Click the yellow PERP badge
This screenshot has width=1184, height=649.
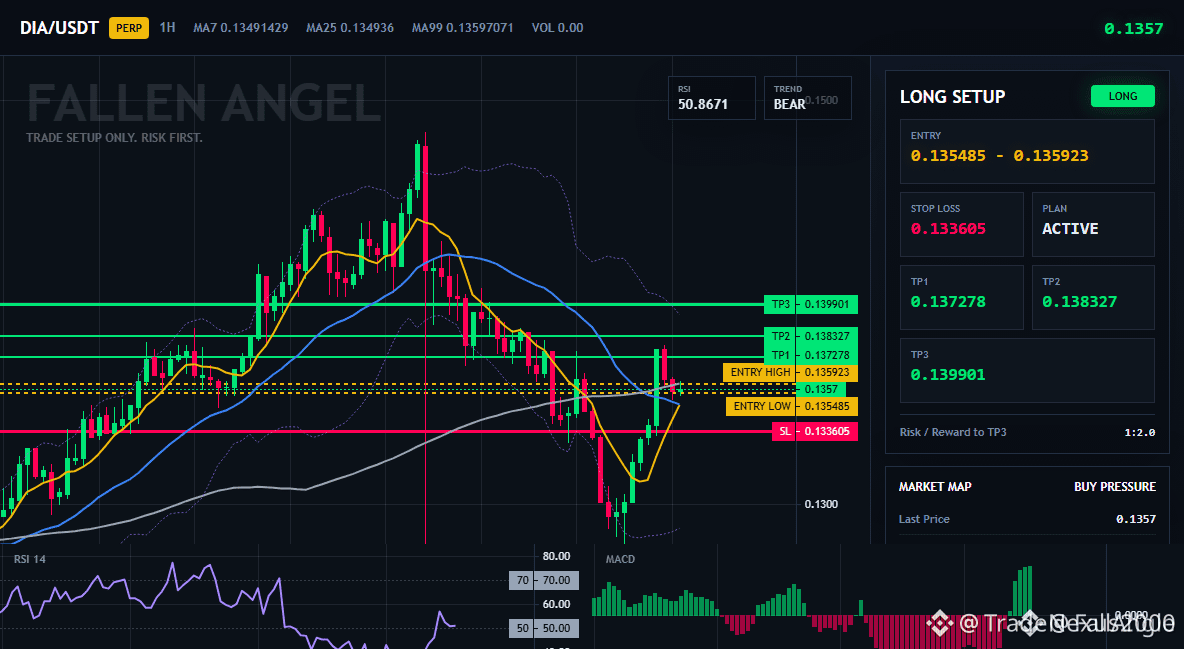(129, 28)
